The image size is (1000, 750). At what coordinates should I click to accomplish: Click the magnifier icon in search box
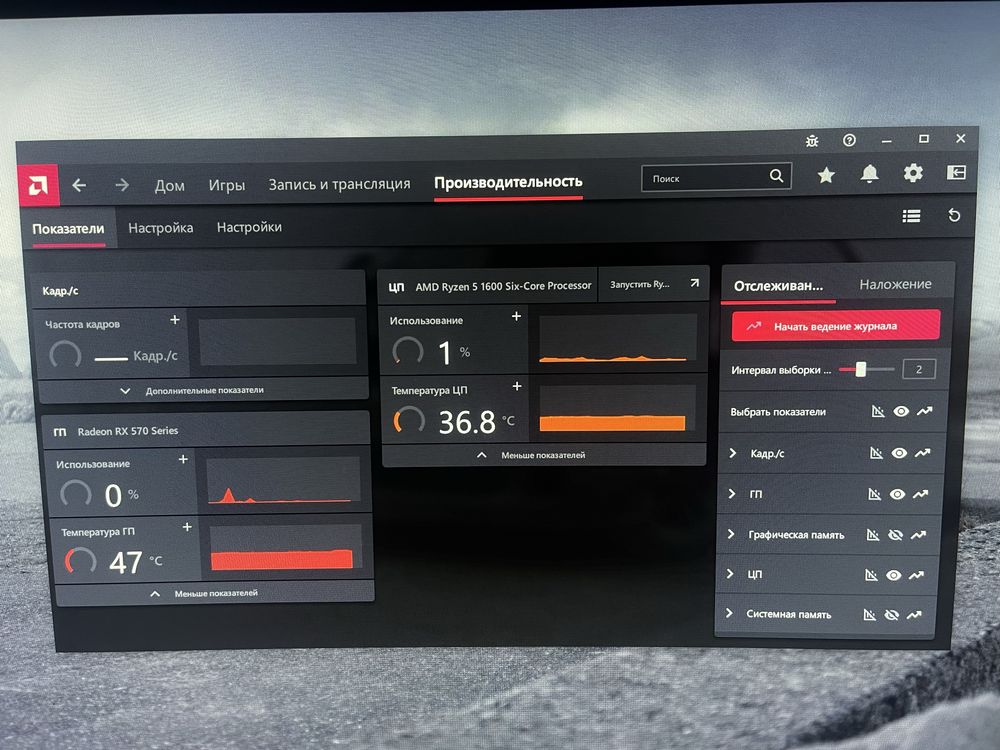coord(776,176)
